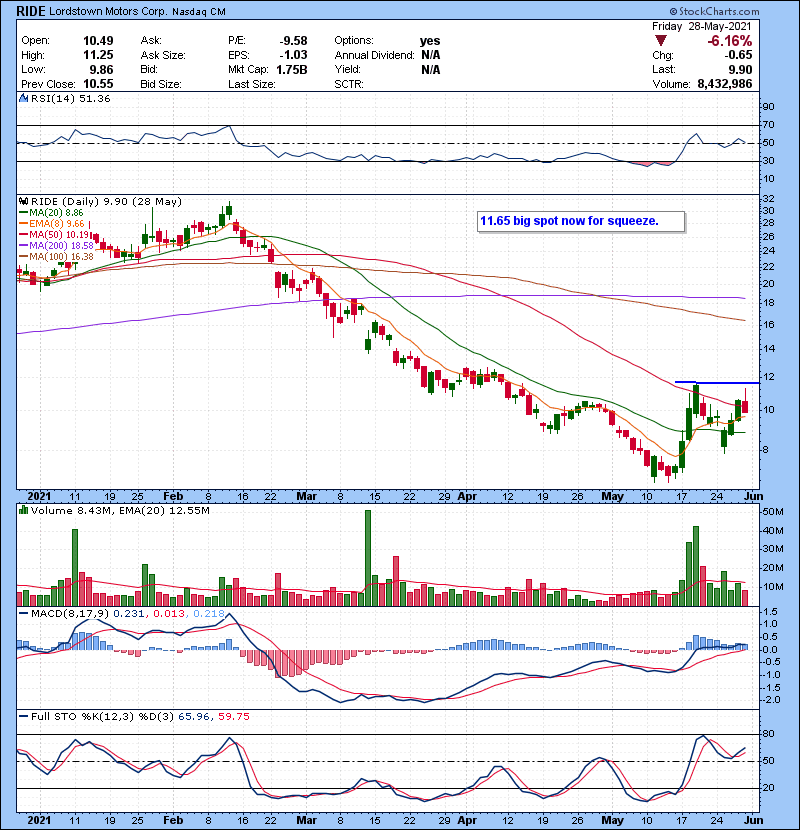
Task: Click the 70 level on RSI axis
Action: tap(768, 125)
